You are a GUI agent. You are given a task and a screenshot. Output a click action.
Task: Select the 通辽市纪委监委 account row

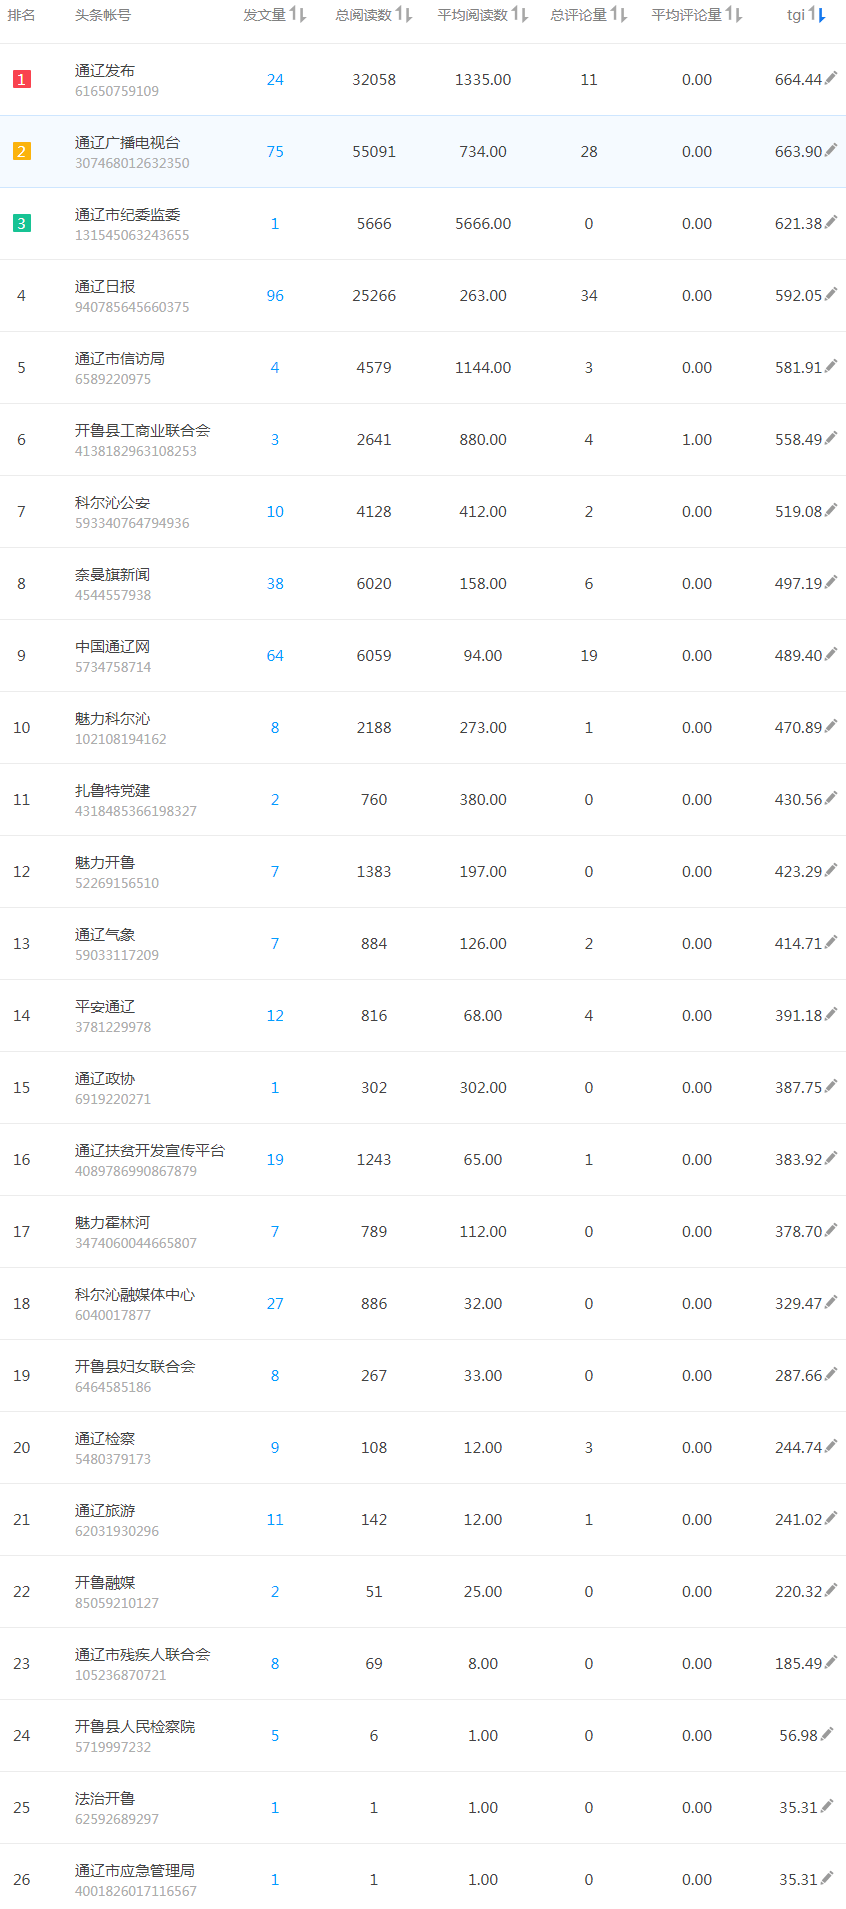click(128, 215)
